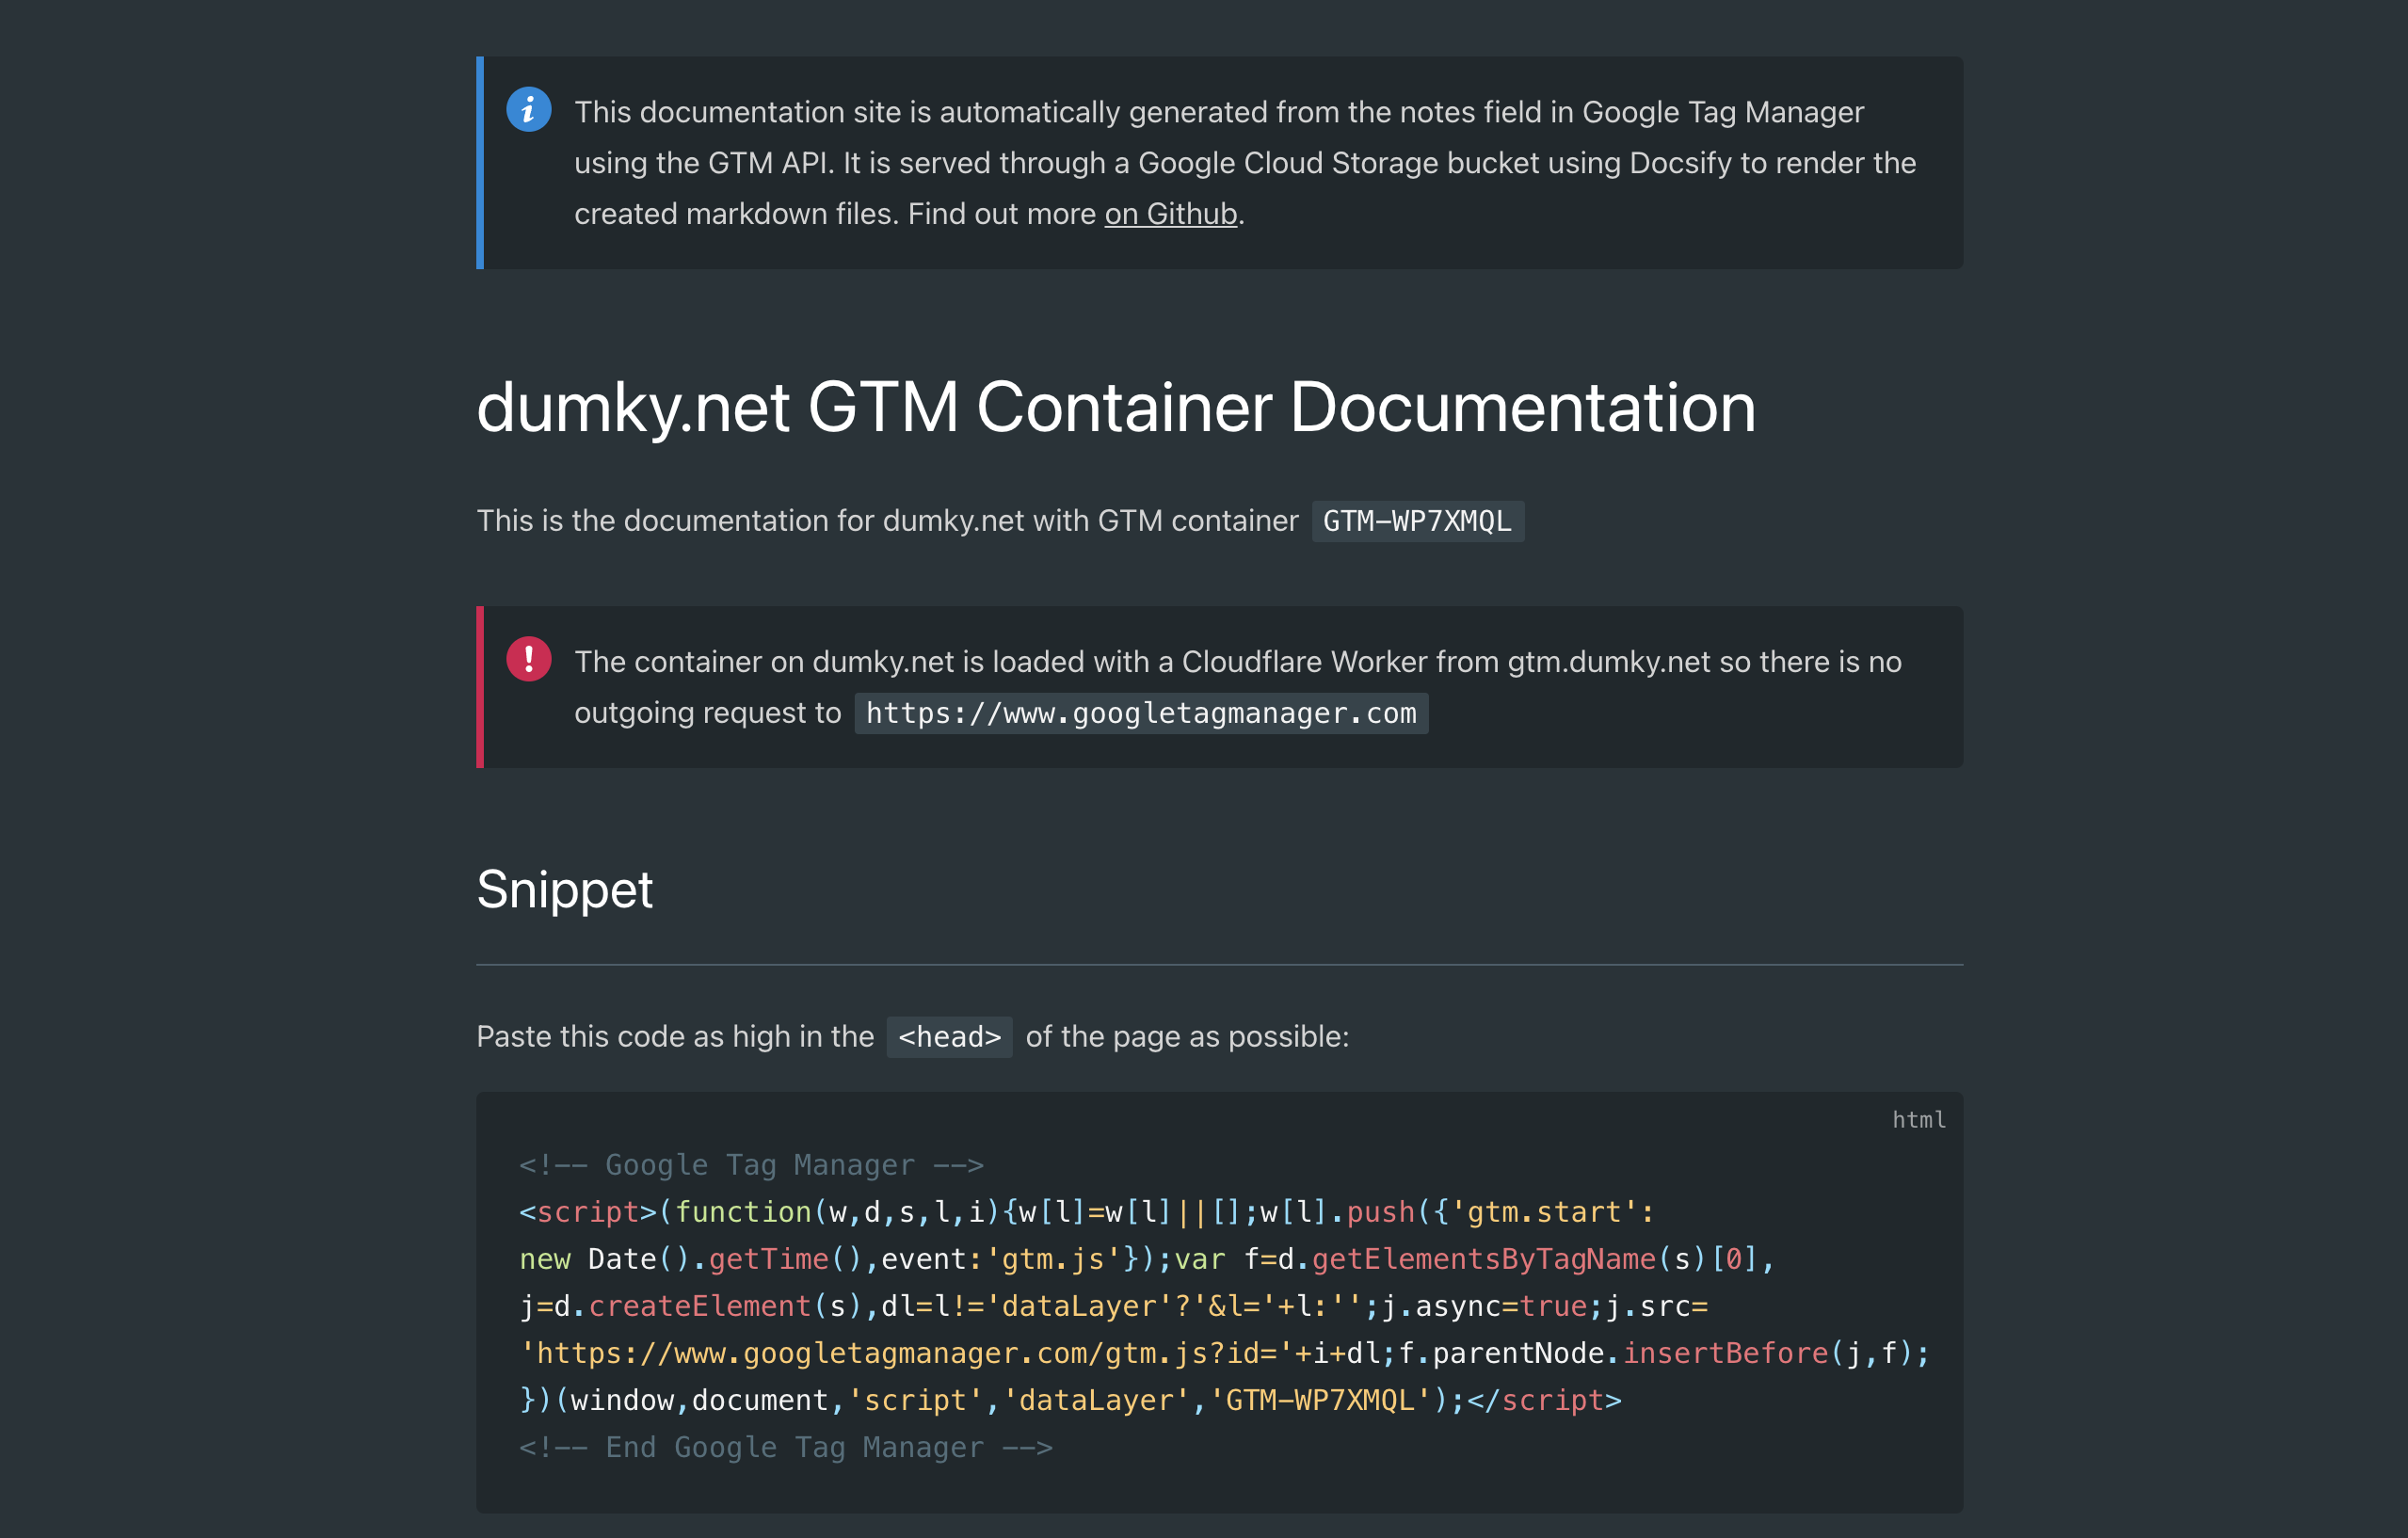Click the main GTM Container Documentation heading

(1115, 408)
